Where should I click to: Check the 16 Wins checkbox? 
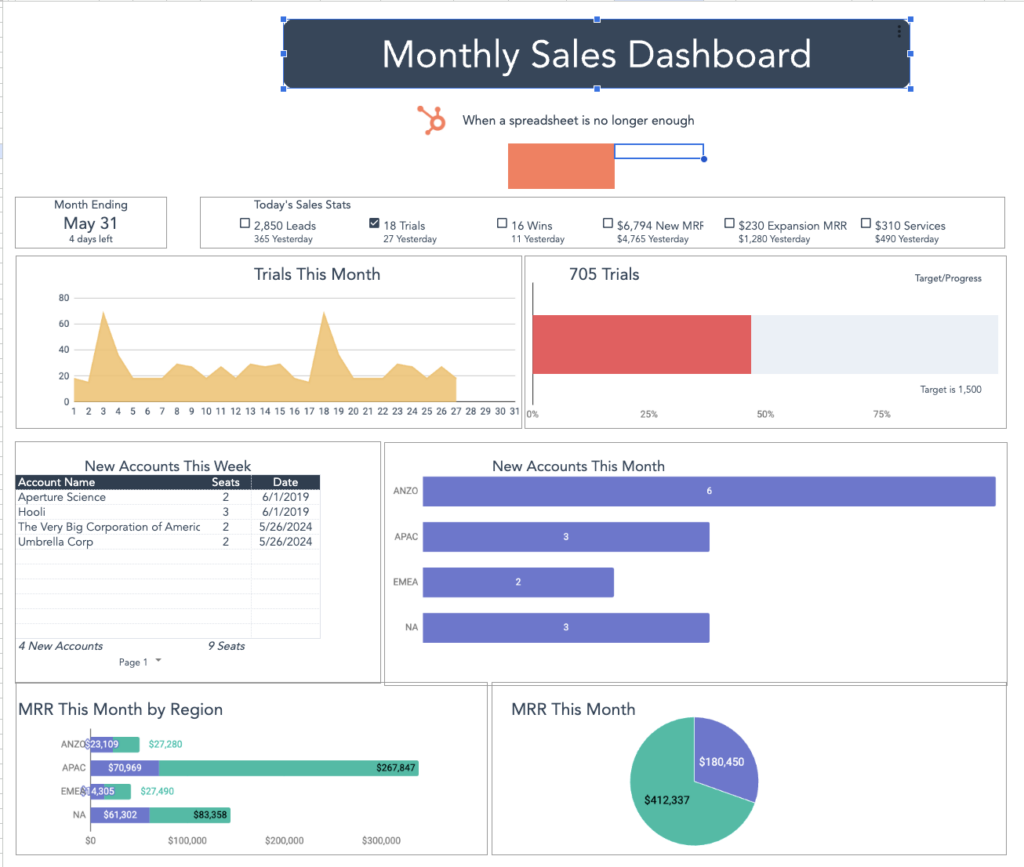point(502,223)
